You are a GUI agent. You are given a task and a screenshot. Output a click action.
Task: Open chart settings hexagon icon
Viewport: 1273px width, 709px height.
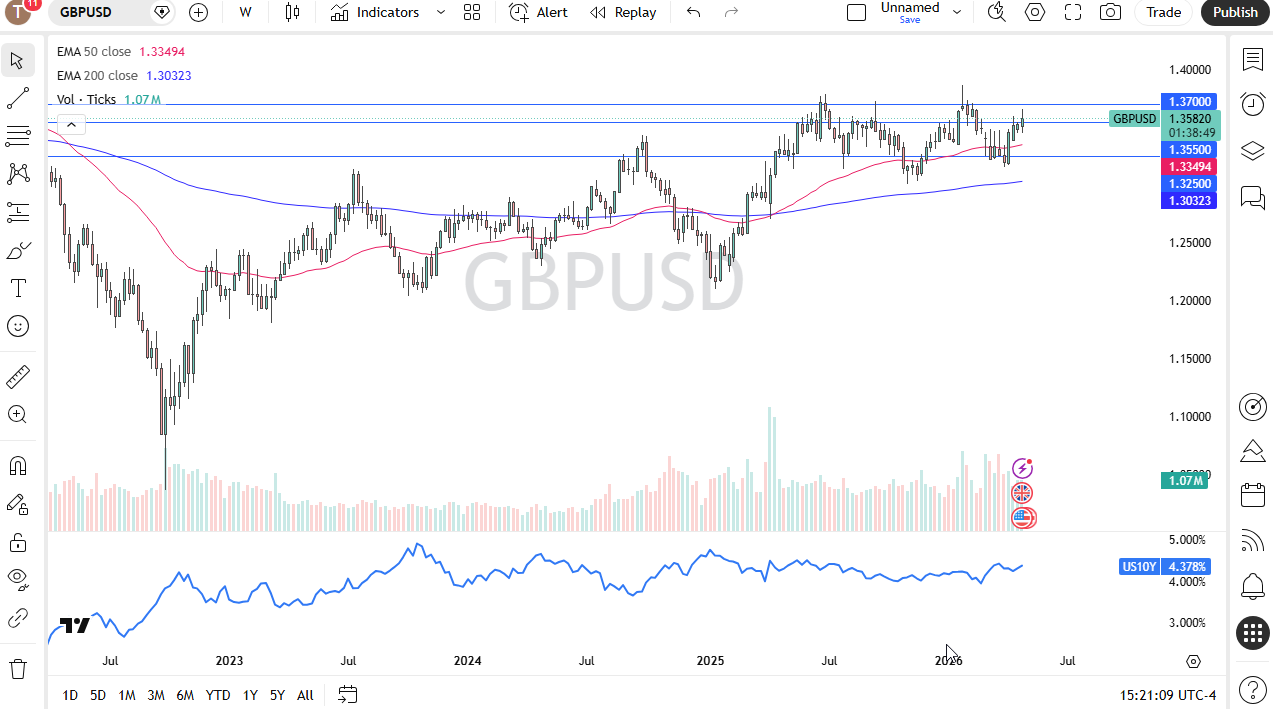(1035, 12)
